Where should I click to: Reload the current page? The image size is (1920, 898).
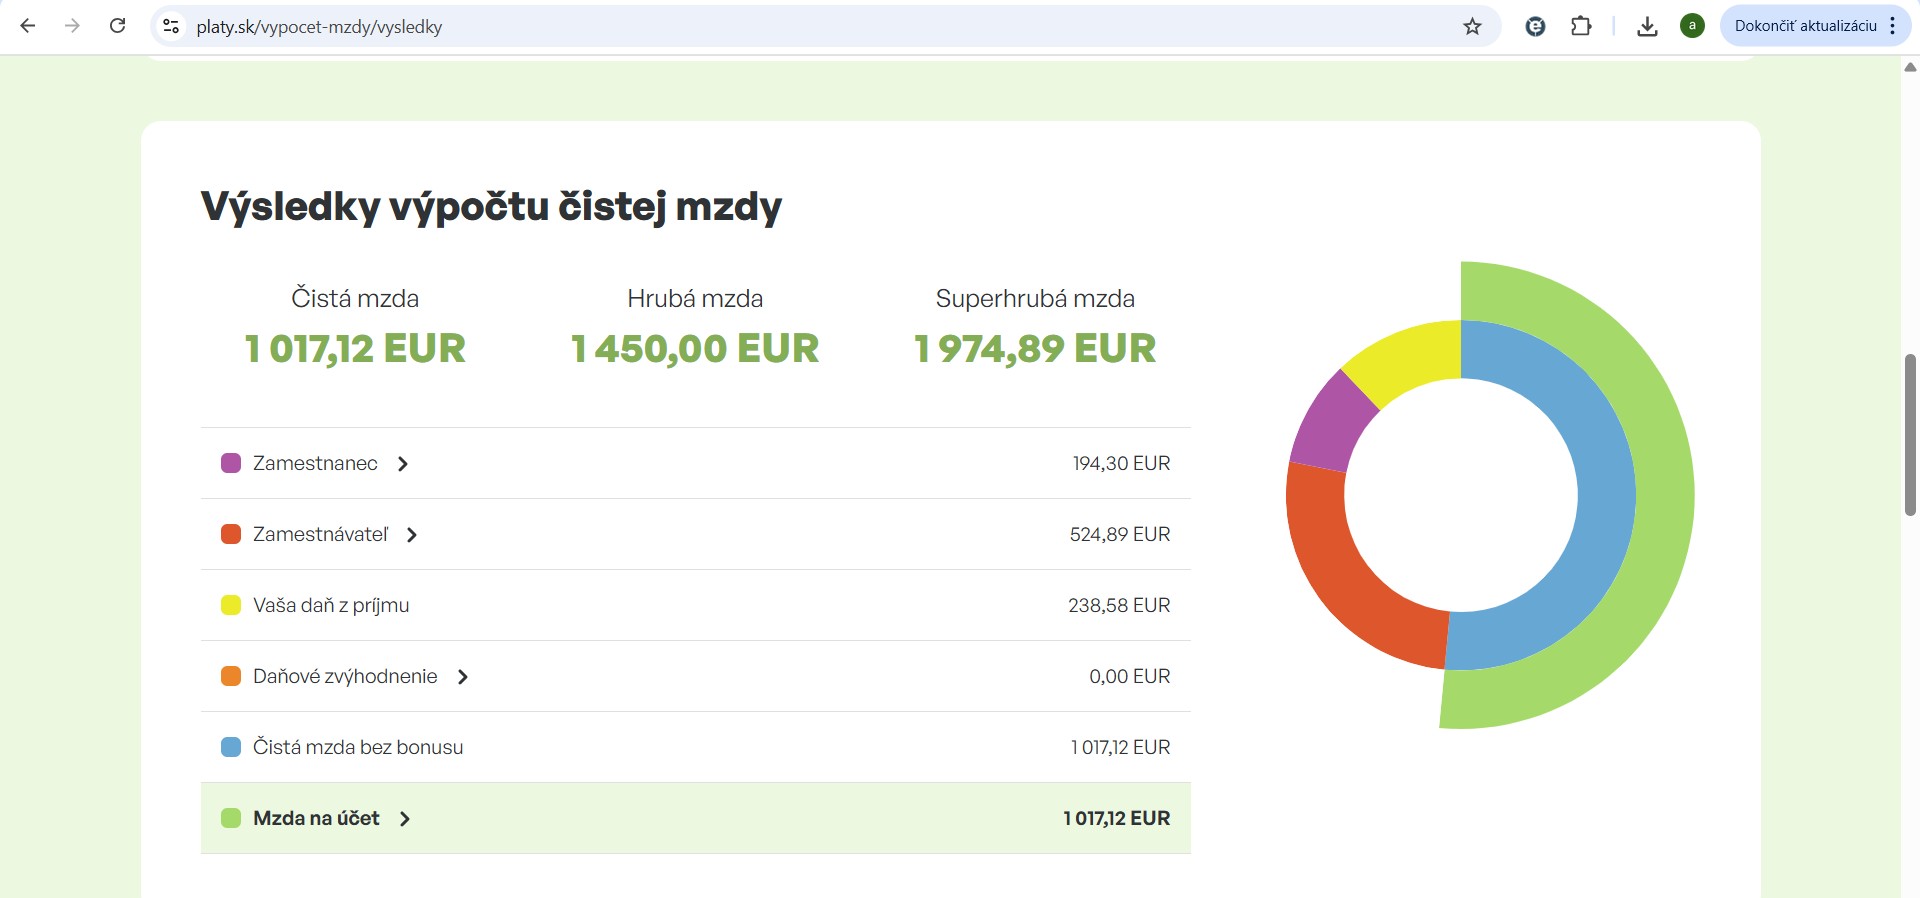pos(117,26)
